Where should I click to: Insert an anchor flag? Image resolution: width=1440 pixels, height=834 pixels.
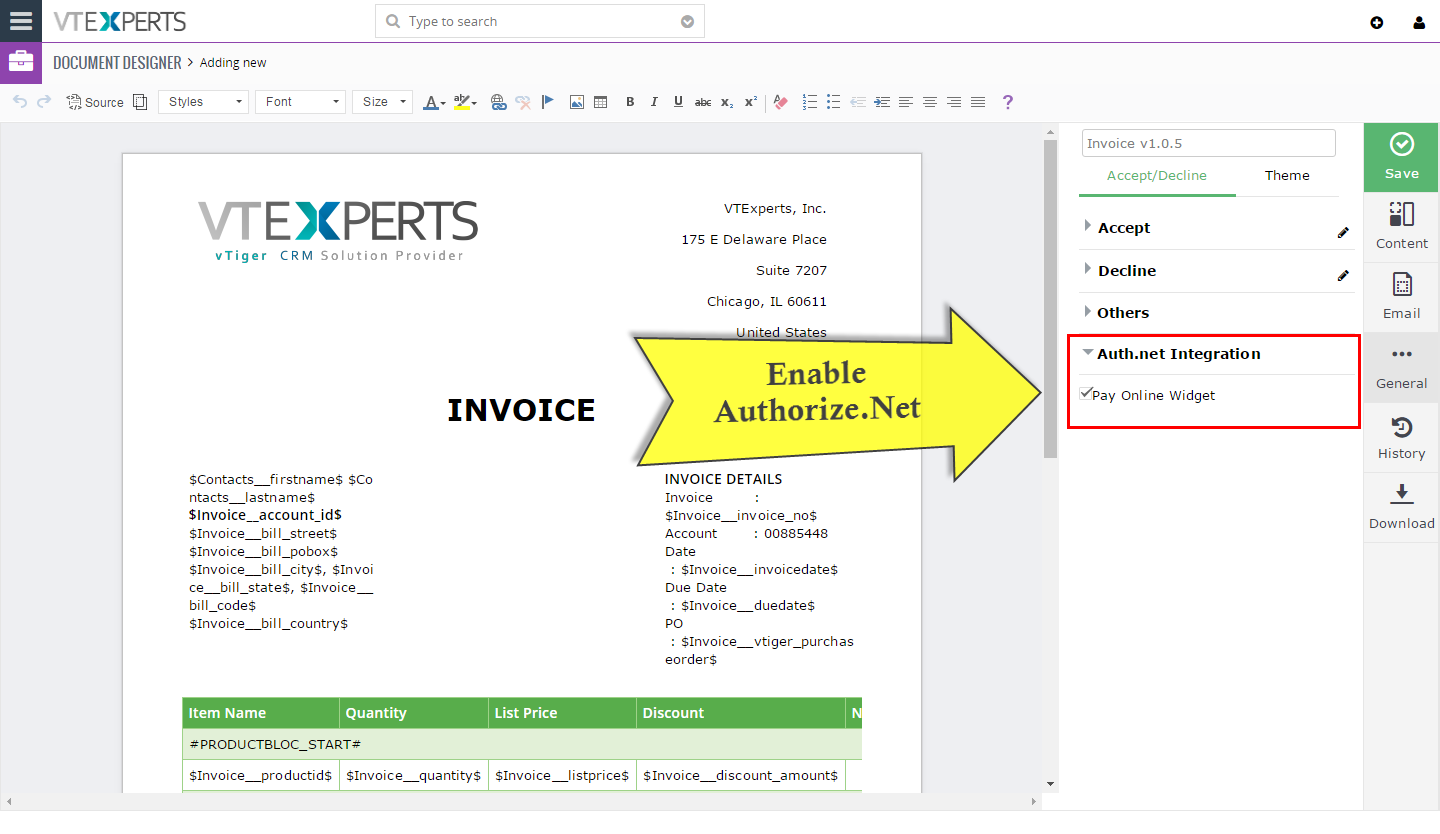point(547,102)
